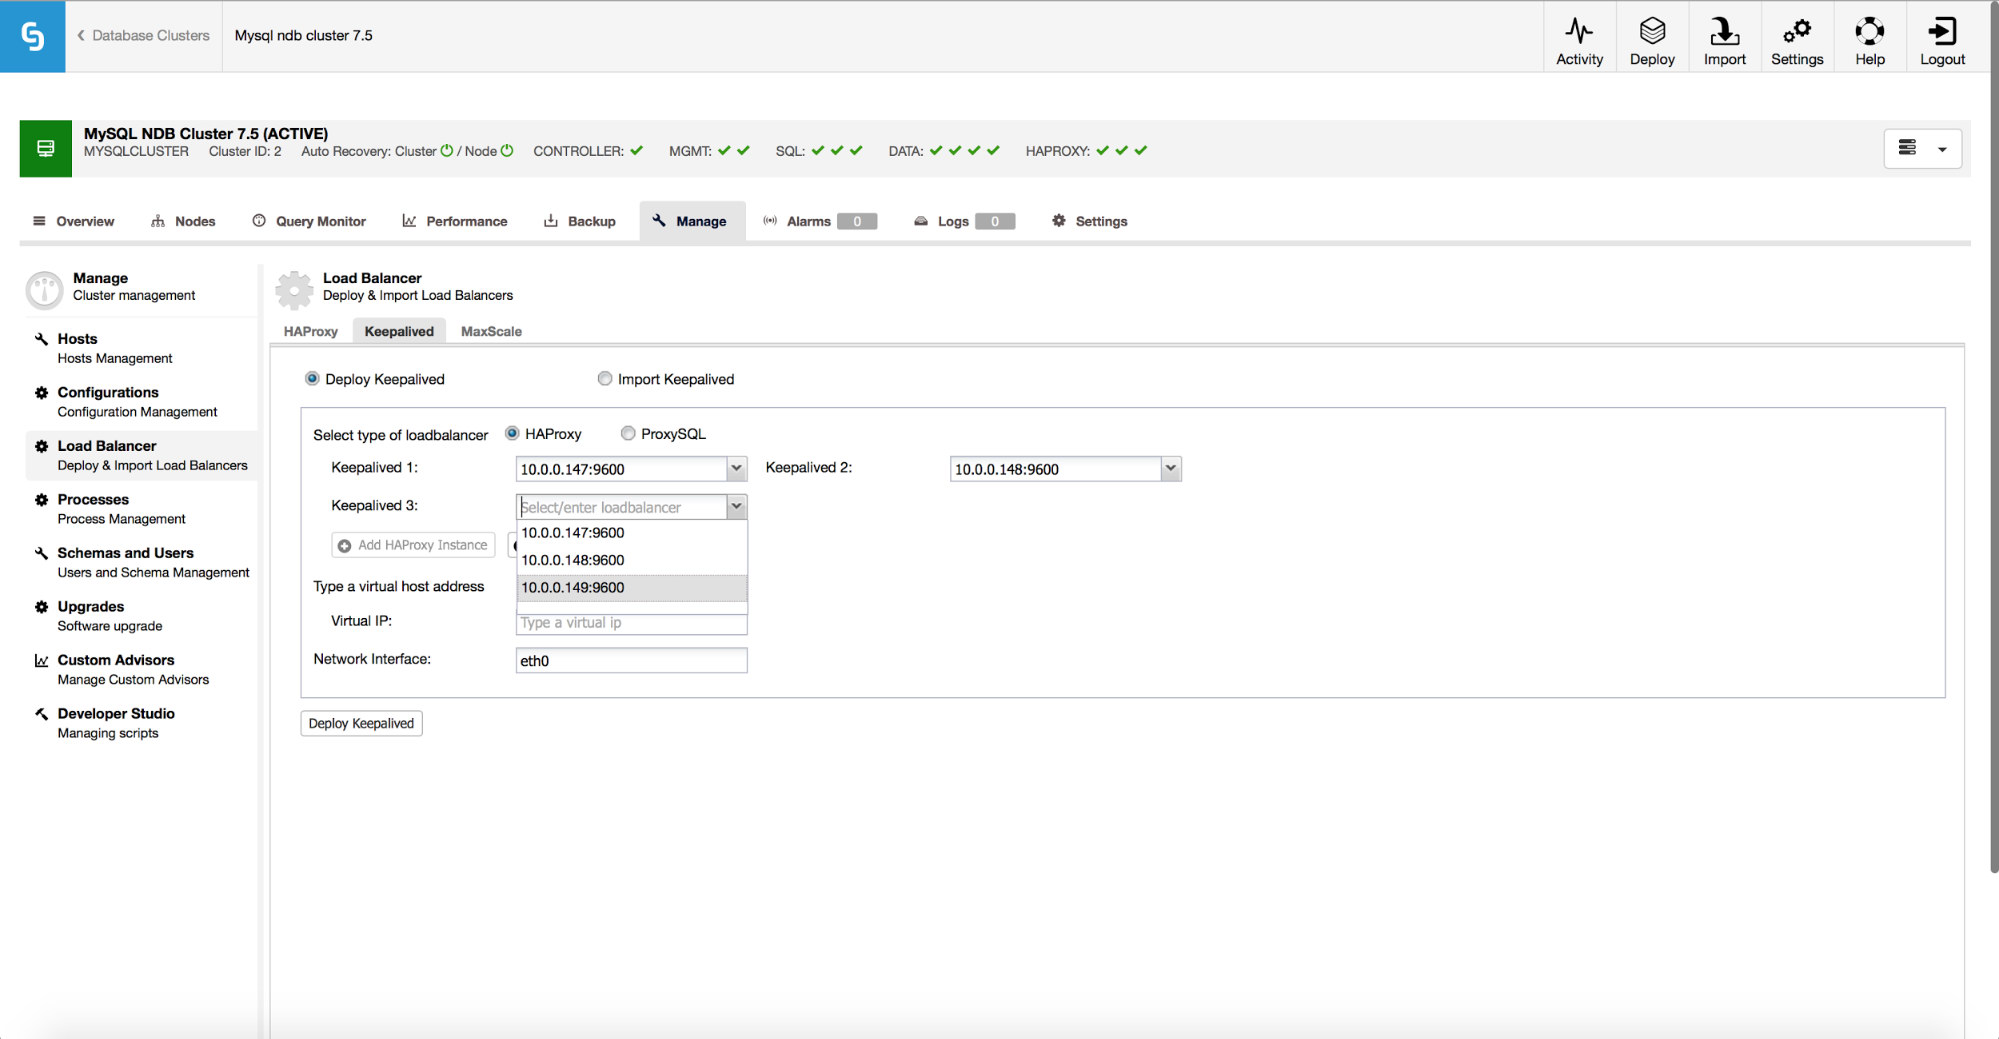
Task: Open the Query Monitor tab
Action: tap(309, 221)
